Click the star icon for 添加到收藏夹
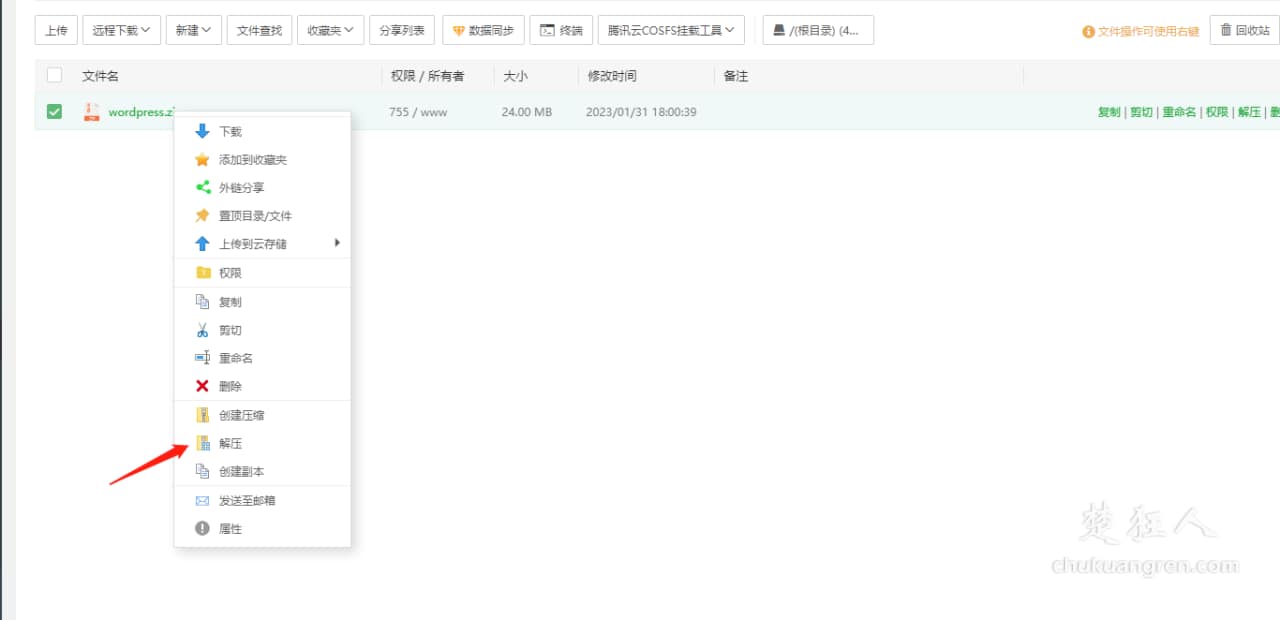This screenshot has height=620, width=1280. (202, 160)
